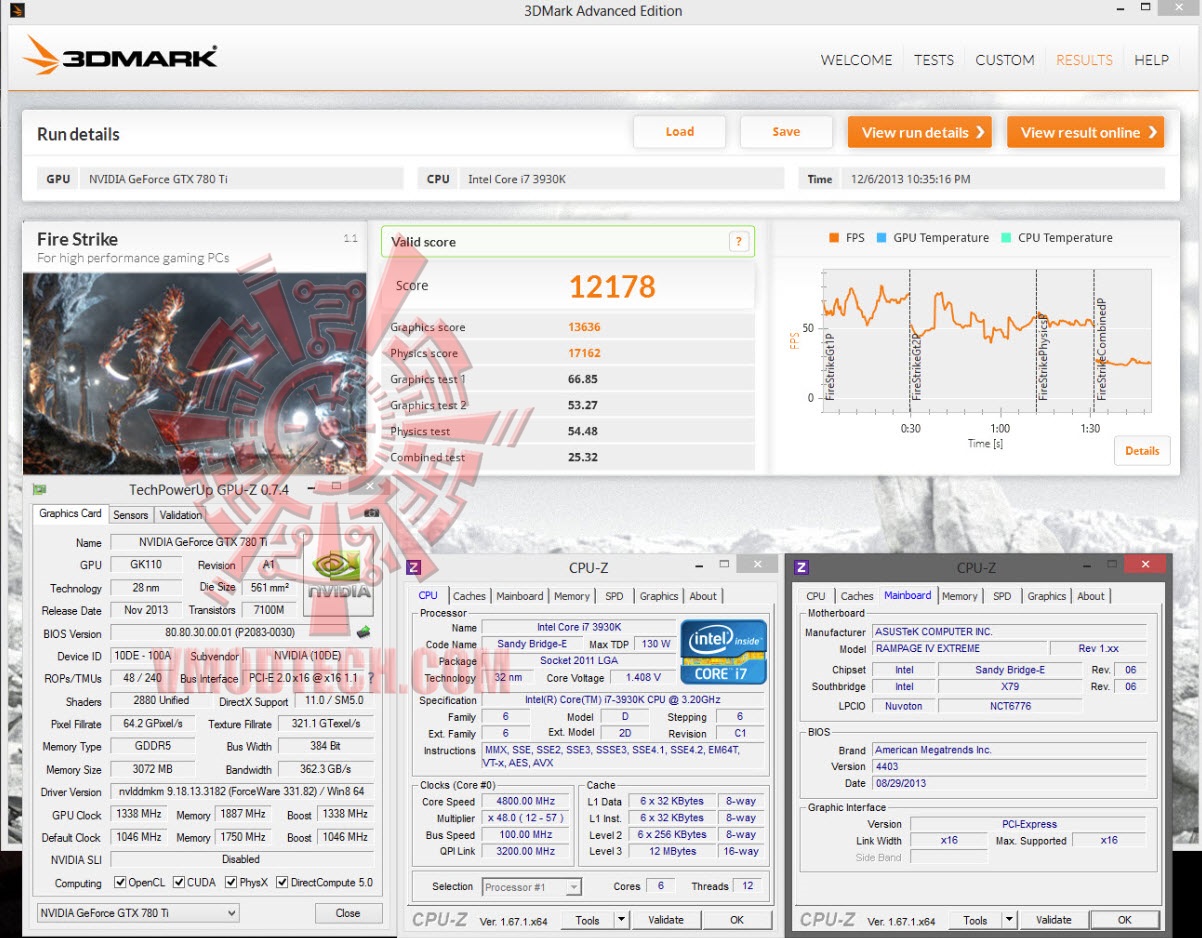
Task: Open Graphics tab in CPU-Z CPU window
Action: [659, 596]
